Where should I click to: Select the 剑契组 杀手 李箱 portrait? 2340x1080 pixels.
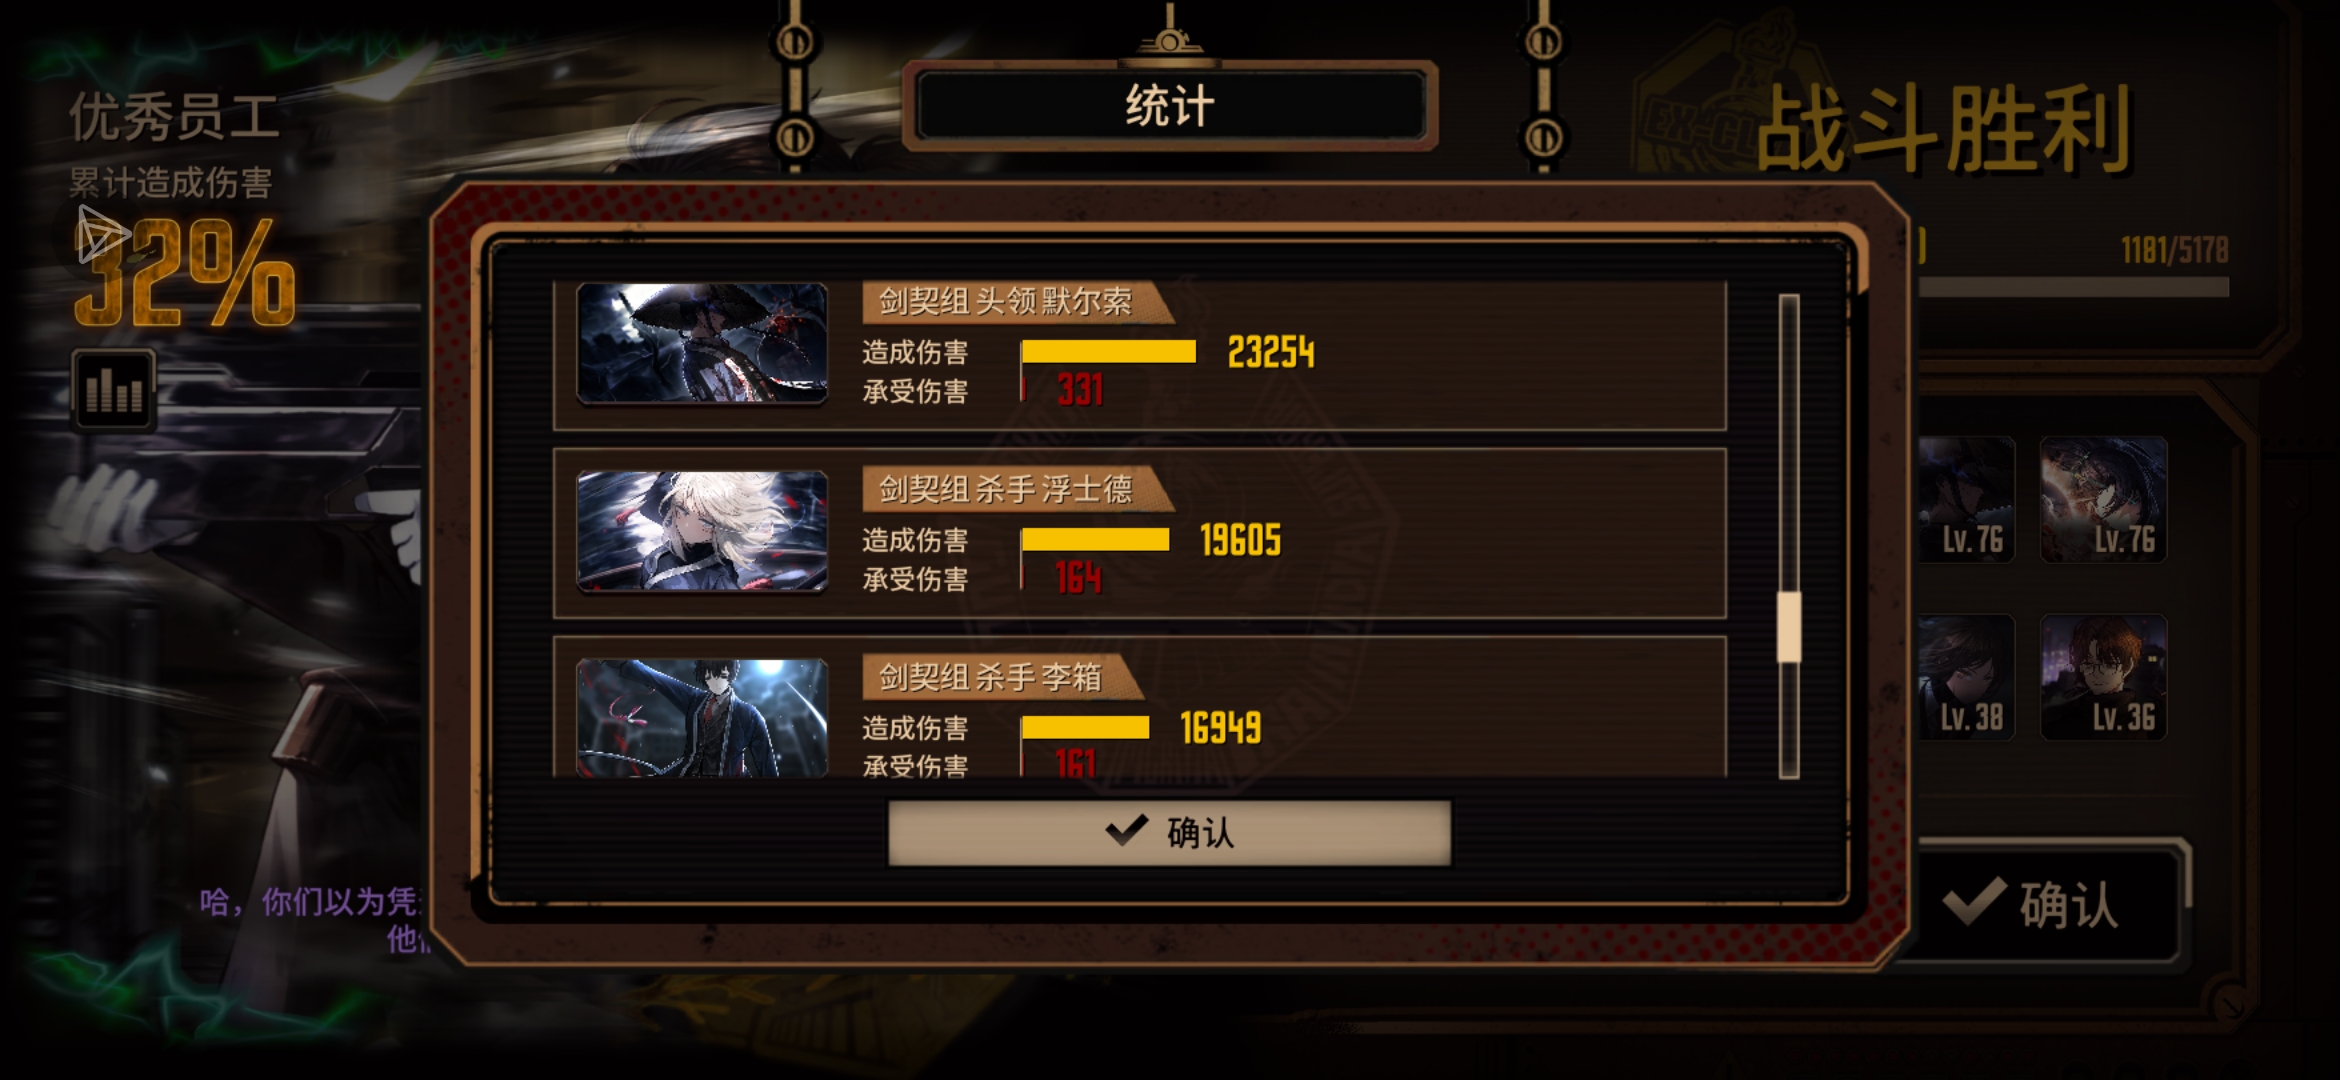[x=702, y=717]
